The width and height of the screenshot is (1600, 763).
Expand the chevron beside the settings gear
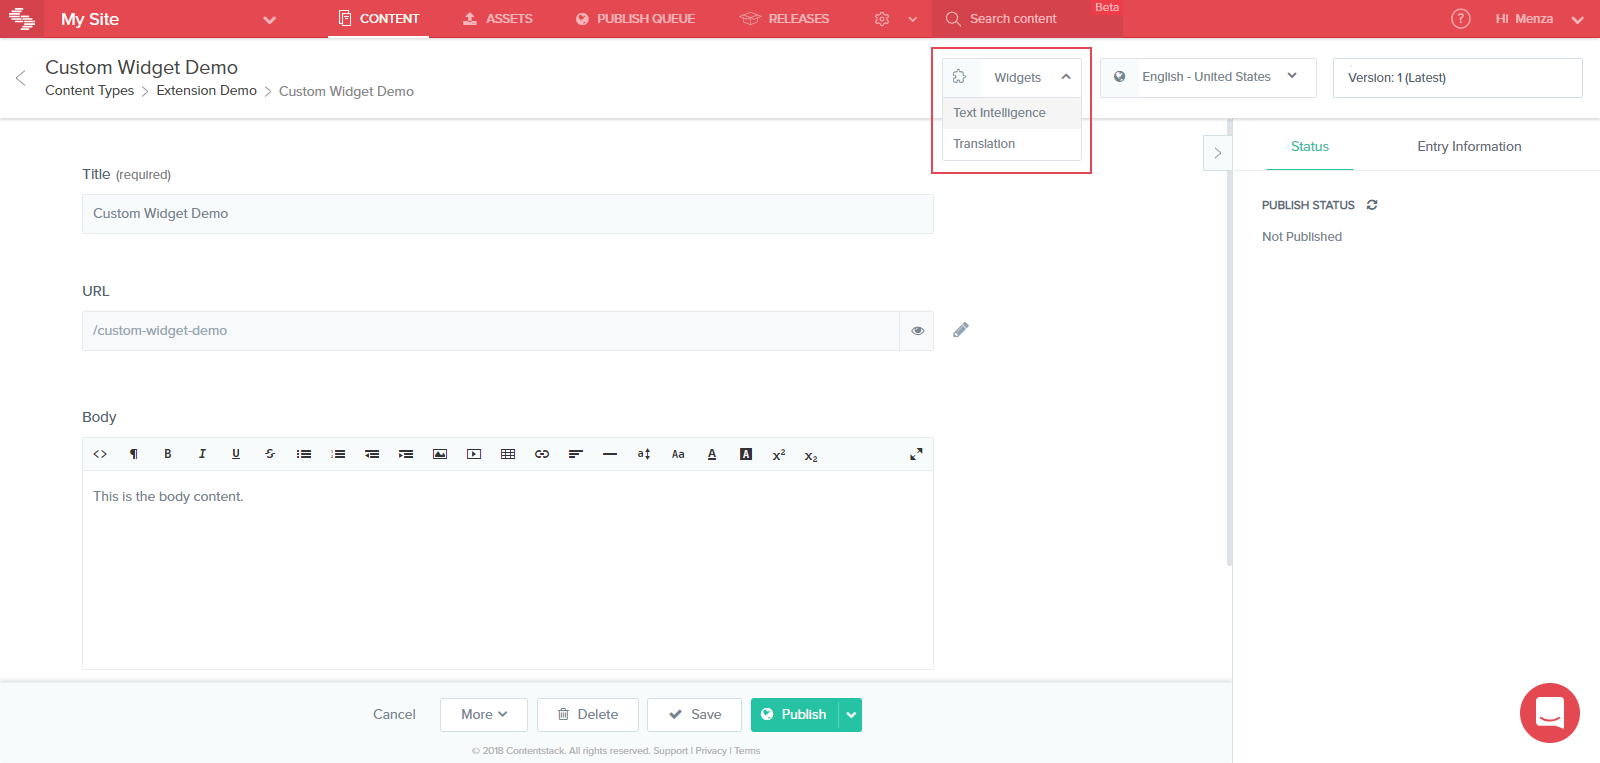[912, 19]
